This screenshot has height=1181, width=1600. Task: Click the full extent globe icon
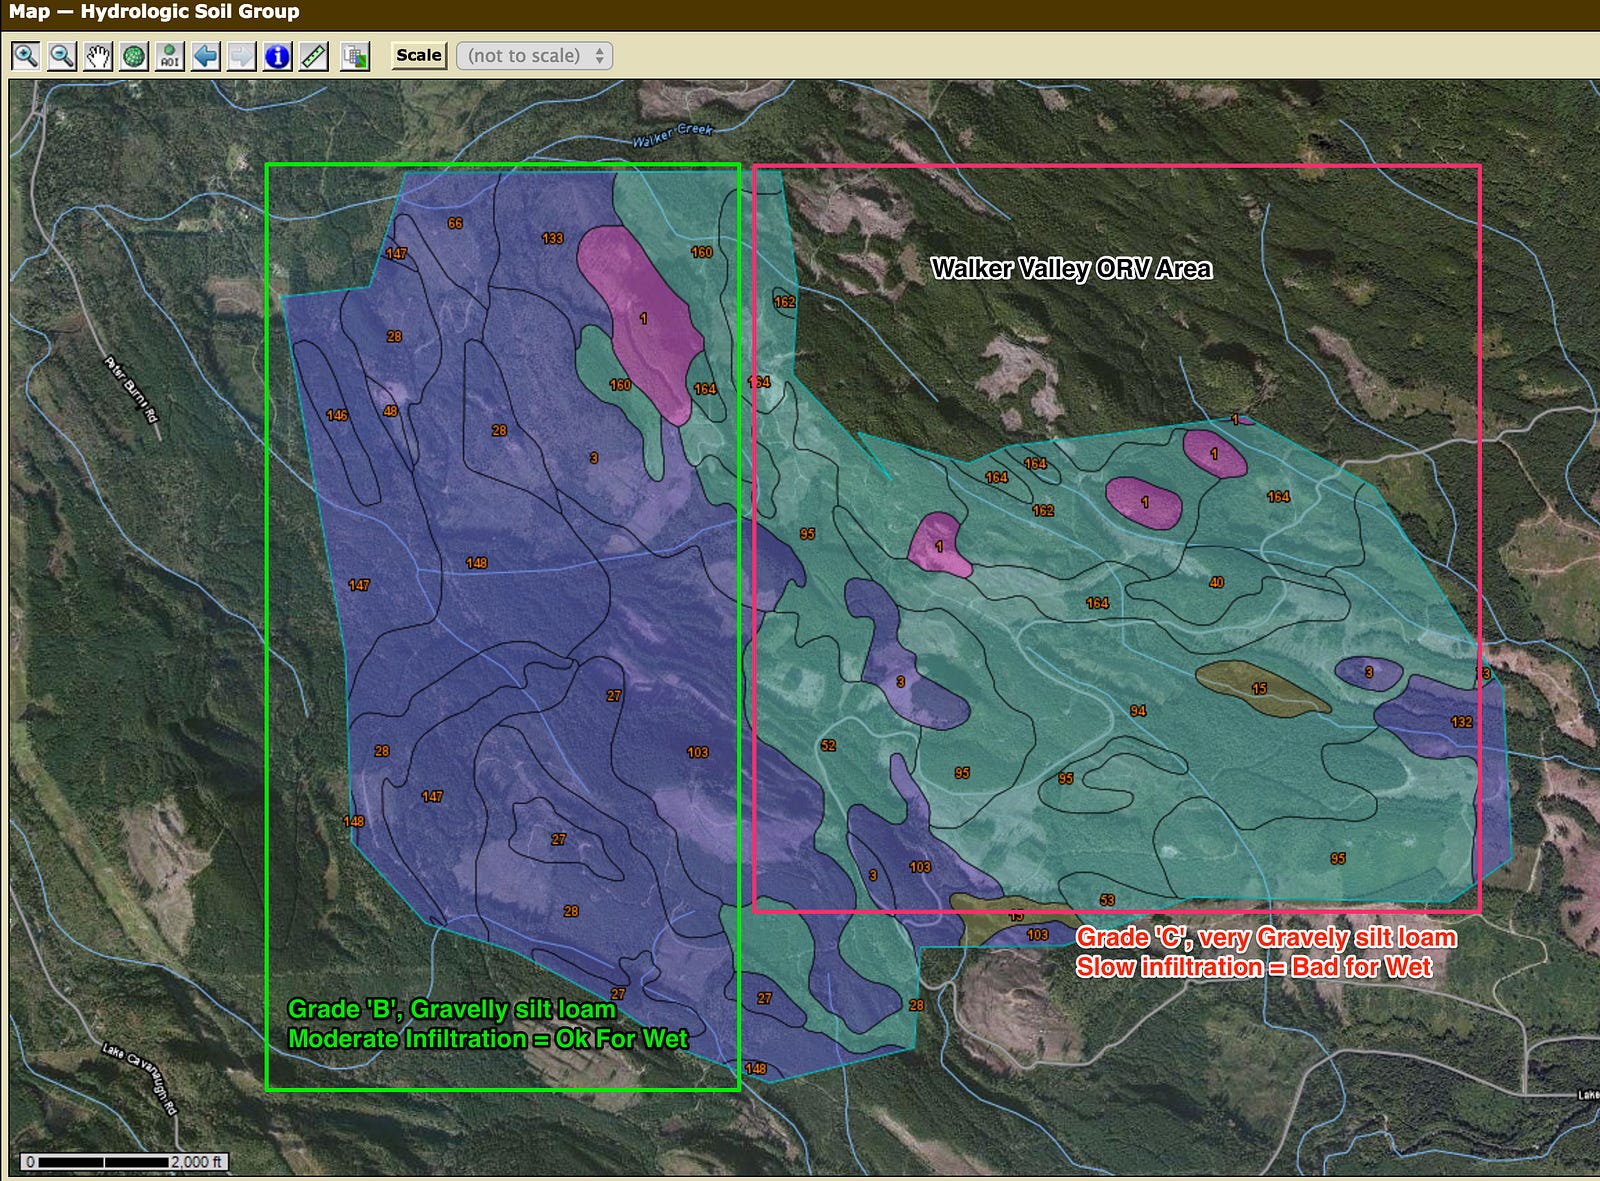click(134, 56)
